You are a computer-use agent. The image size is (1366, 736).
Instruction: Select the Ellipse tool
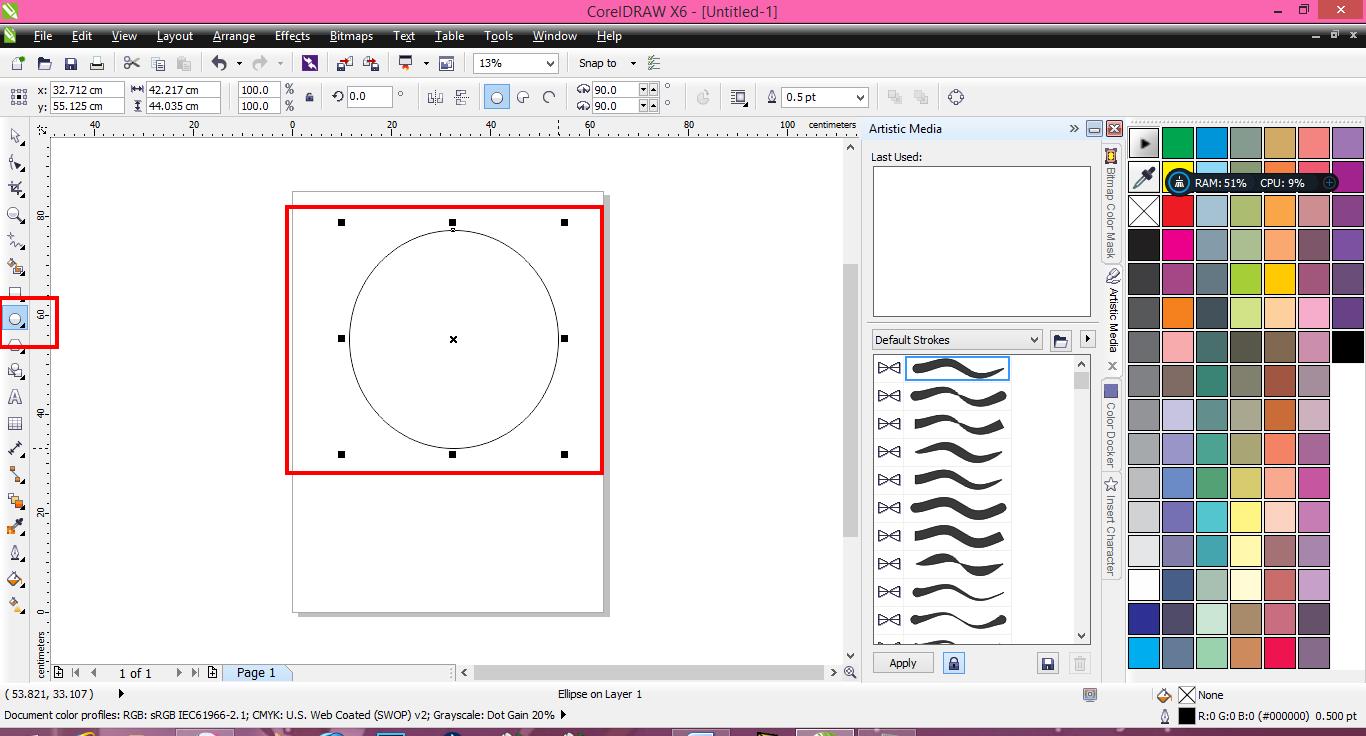(x=15, y=319)
